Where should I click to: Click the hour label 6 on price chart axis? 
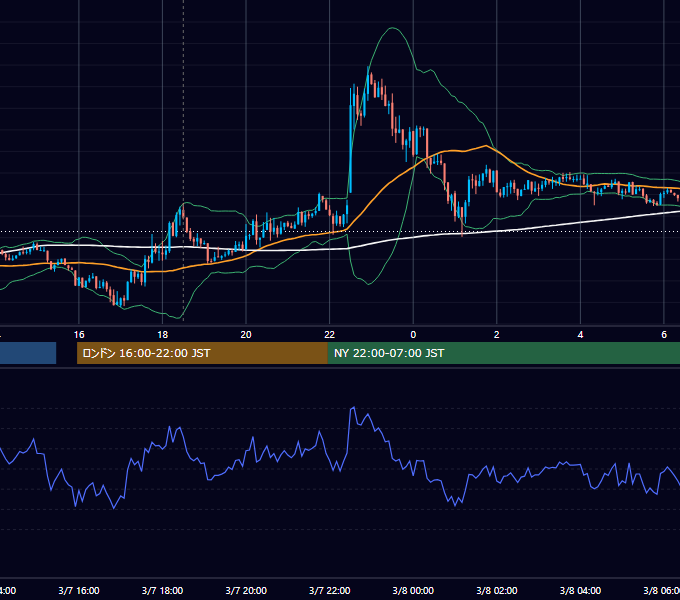pos(664,335)
